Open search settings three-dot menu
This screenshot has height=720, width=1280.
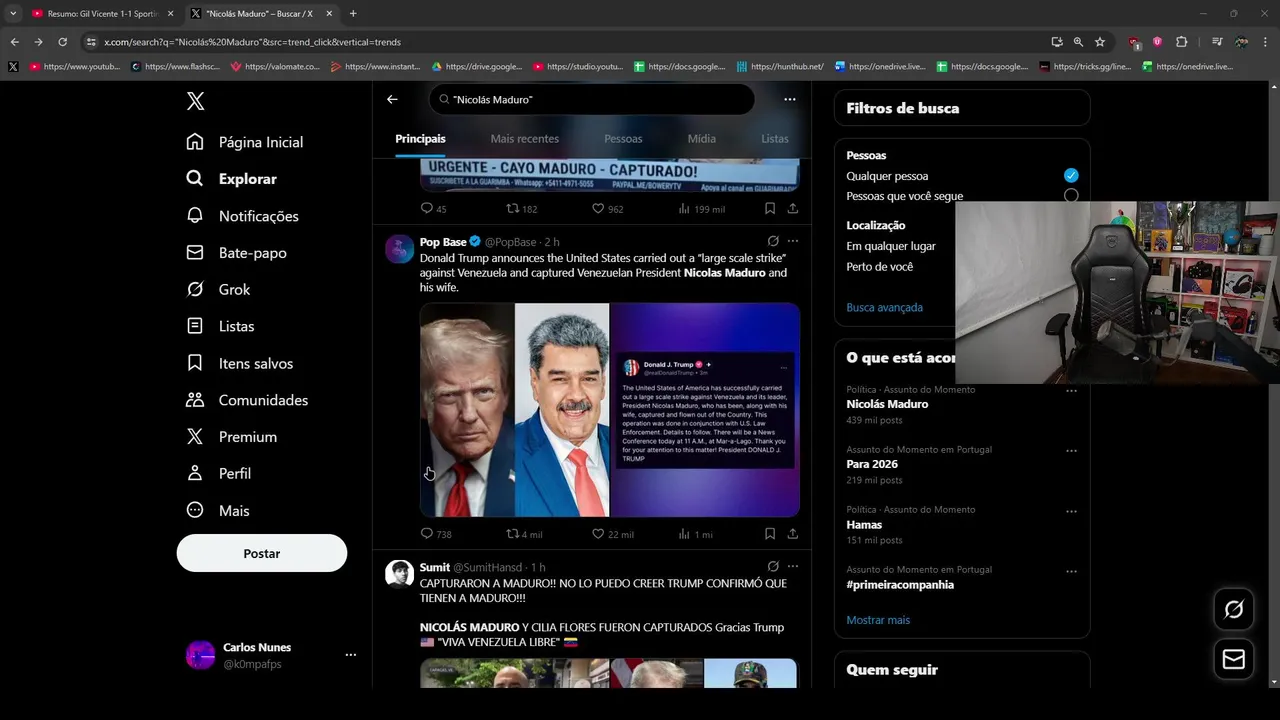point(790,99)
